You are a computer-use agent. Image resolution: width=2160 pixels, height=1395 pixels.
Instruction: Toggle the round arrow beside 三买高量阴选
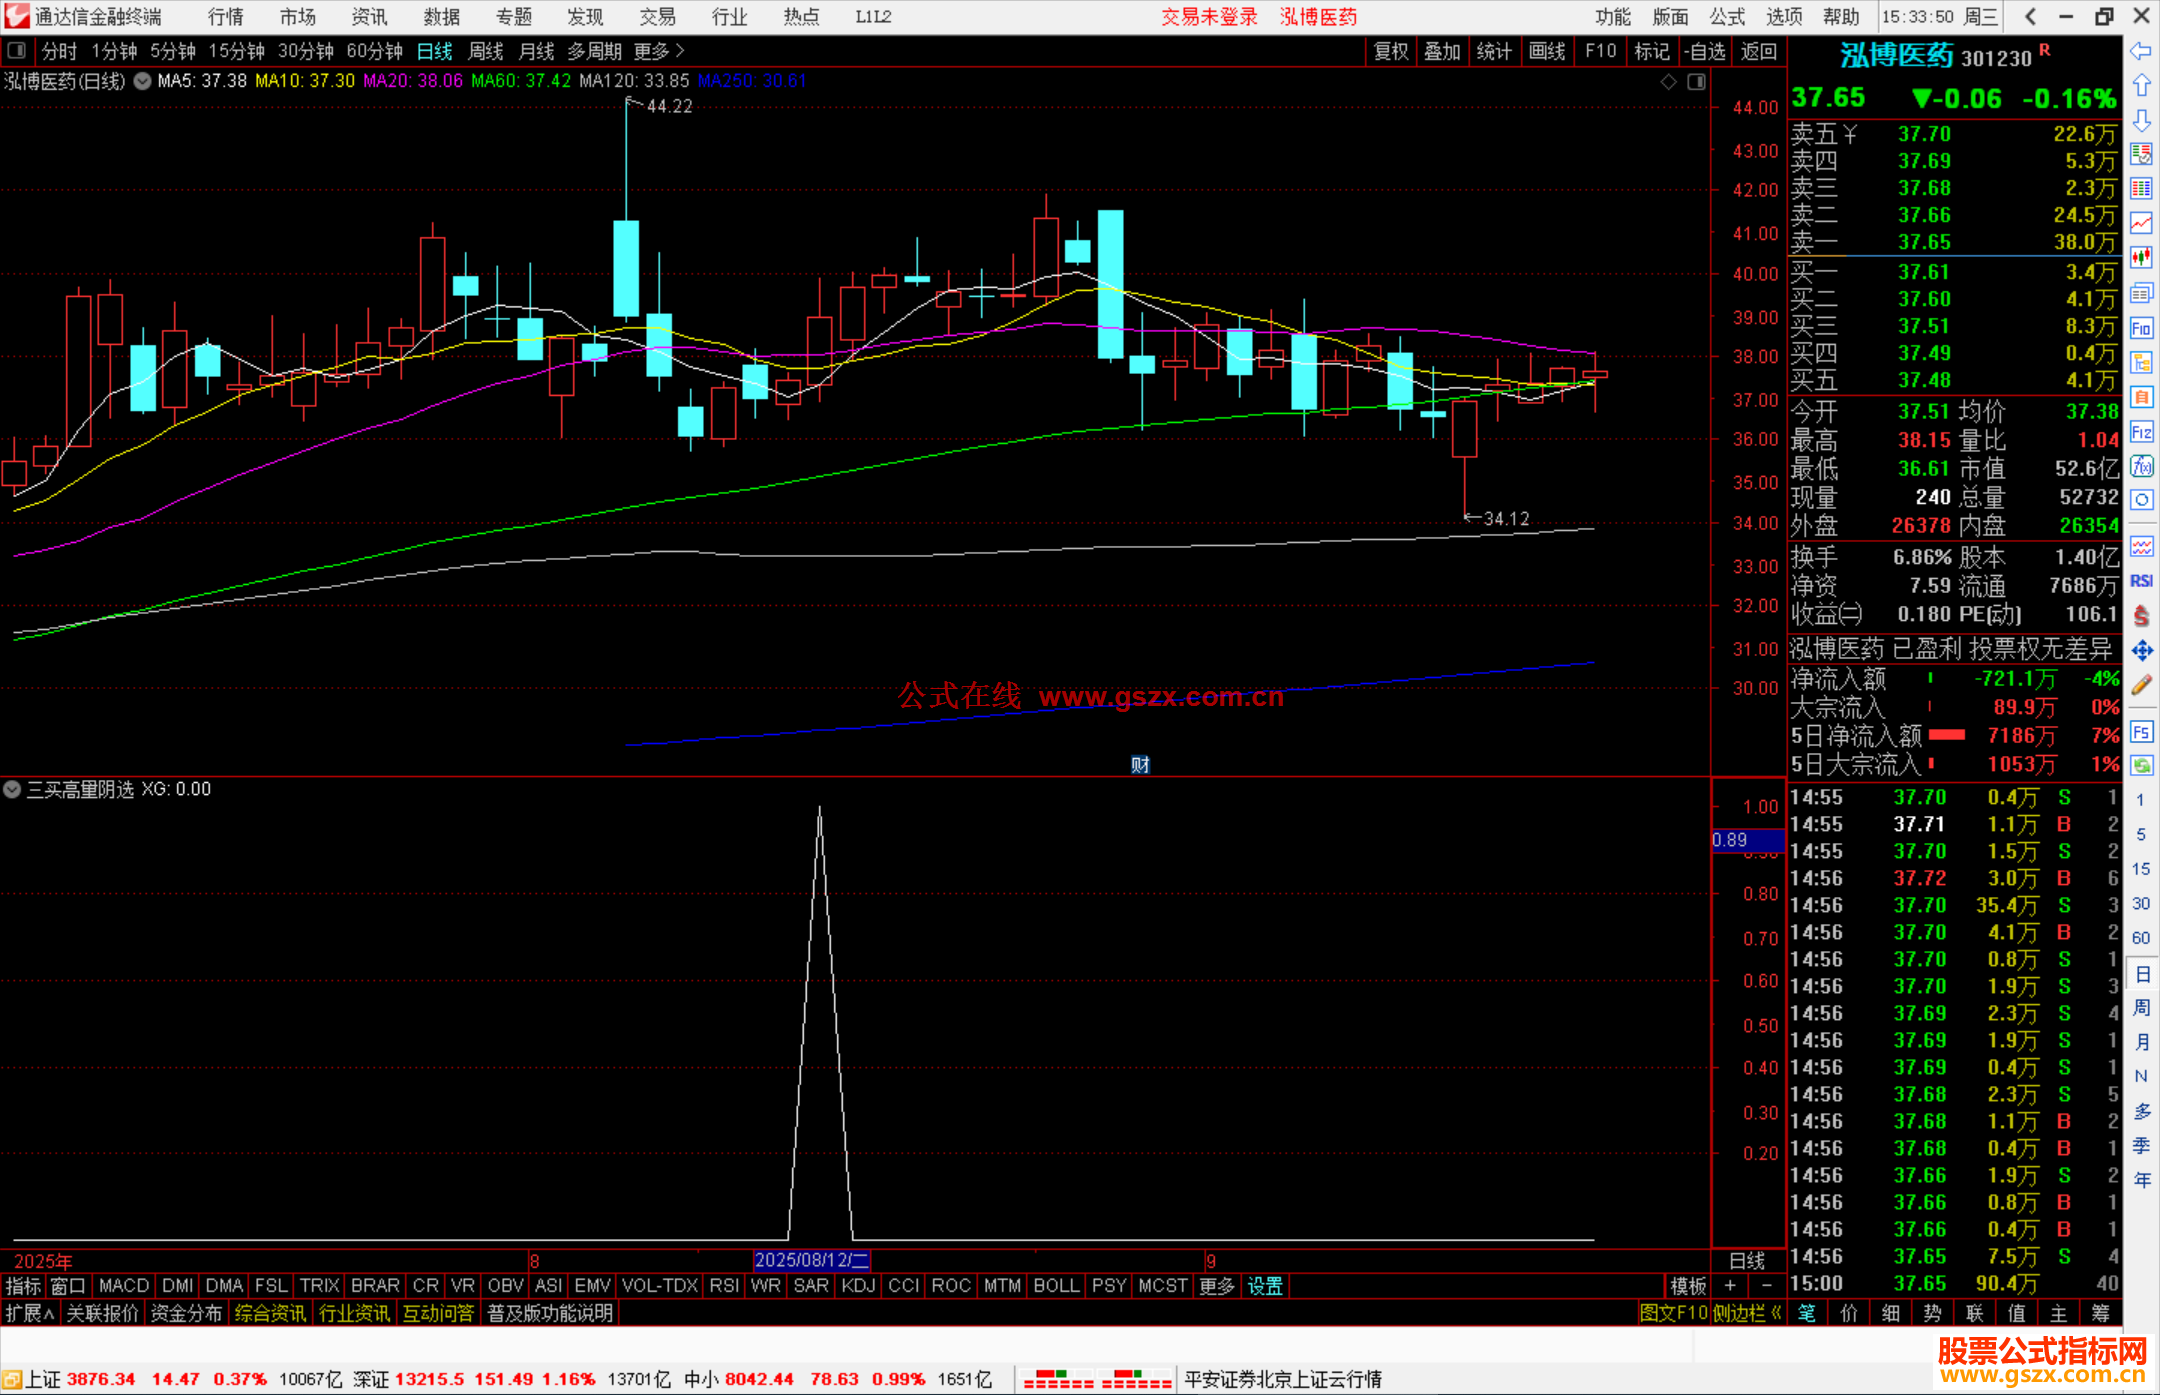[x=12, y=789]
